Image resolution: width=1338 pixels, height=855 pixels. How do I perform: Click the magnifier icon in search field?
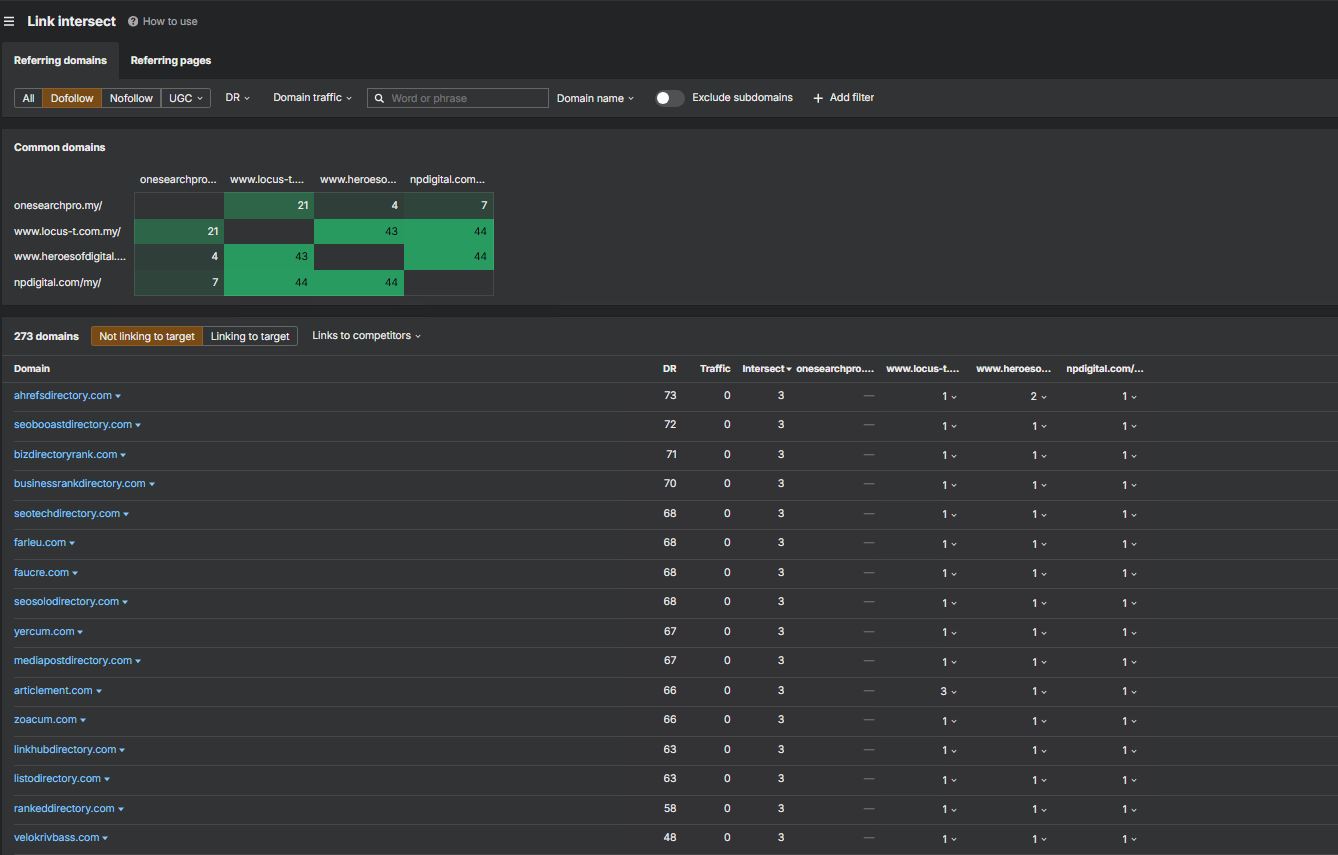point(380,98)
